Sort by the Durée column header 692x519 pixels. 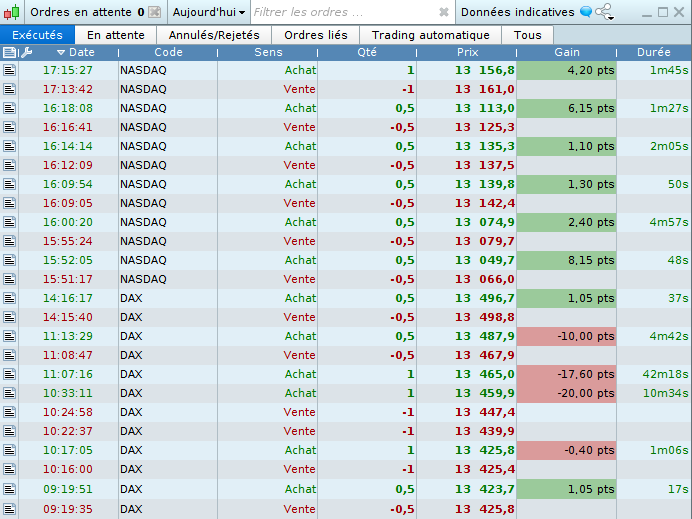click(x=654, y=52)
